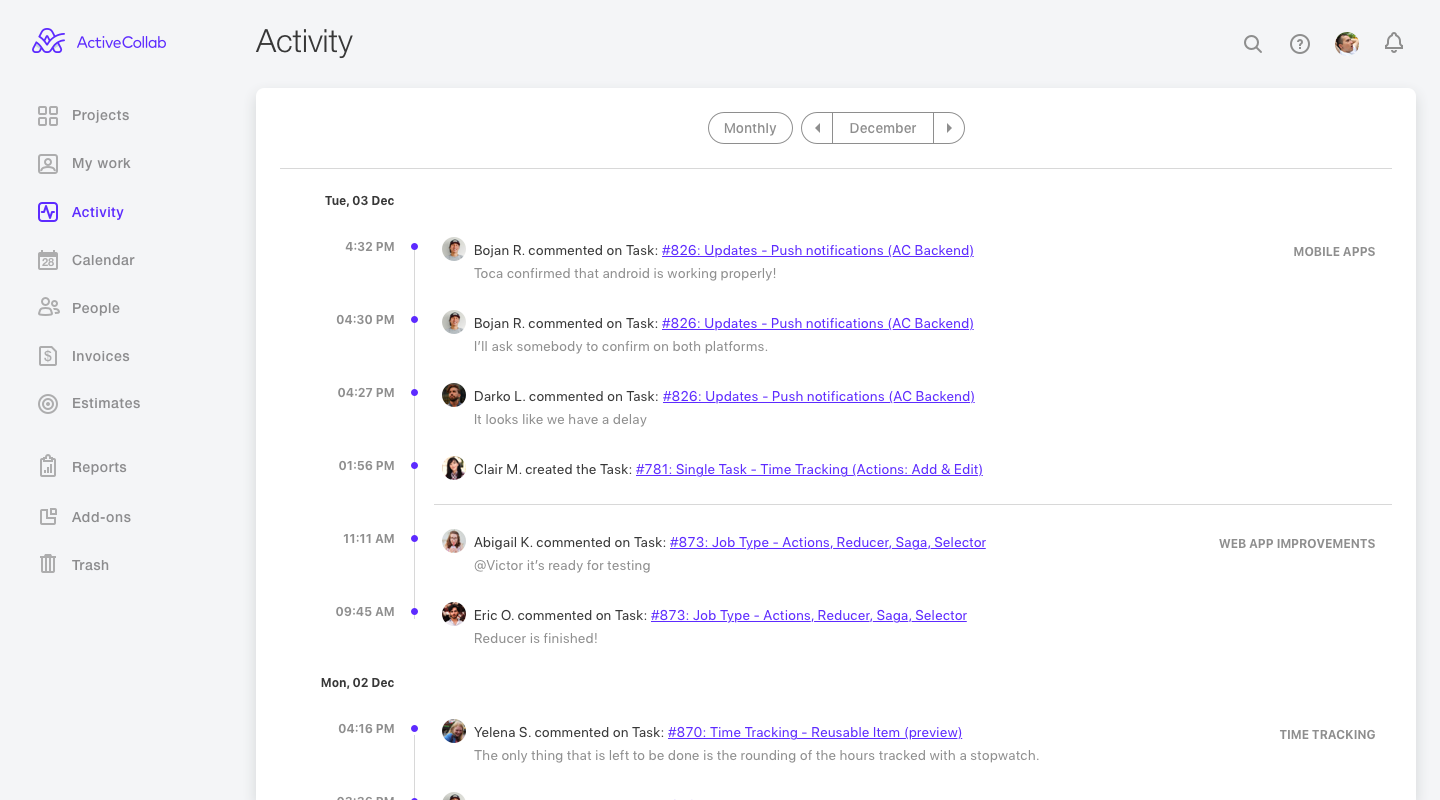
Task: Click Yelena S. avatar at 04:16 PM
Action: pyautogui.click(x=454, y=731)
